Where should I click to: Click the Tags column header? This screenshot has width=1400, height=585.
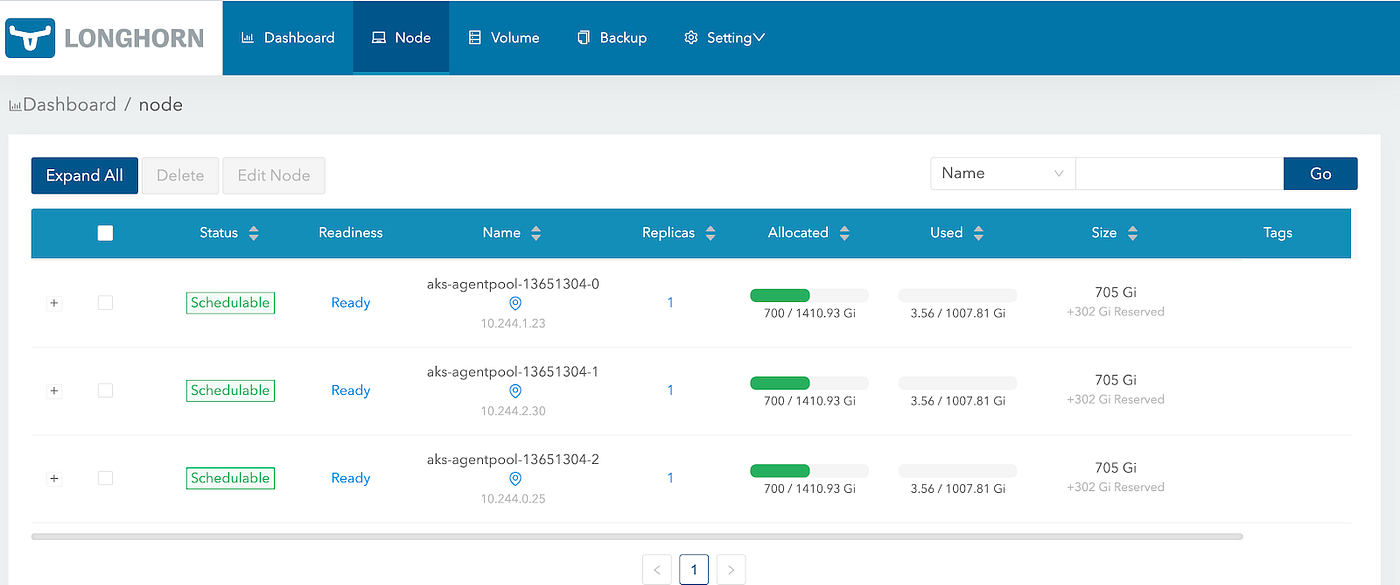pyautogui.click(x=1277, y=233)
